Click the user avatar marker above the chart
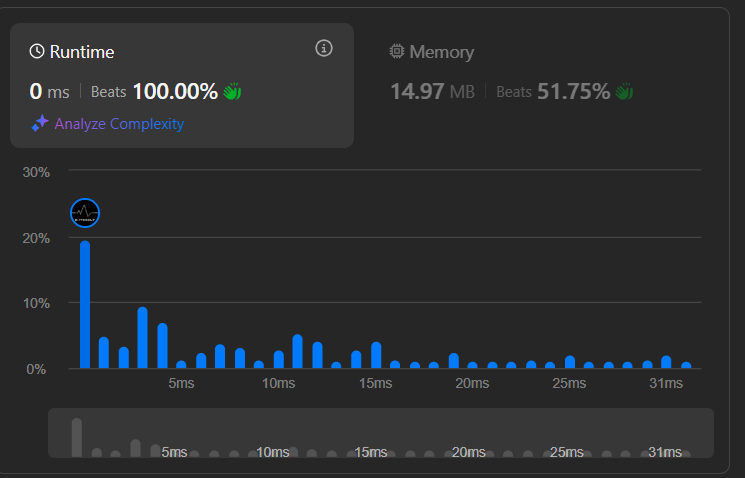 tap(85, 212)
